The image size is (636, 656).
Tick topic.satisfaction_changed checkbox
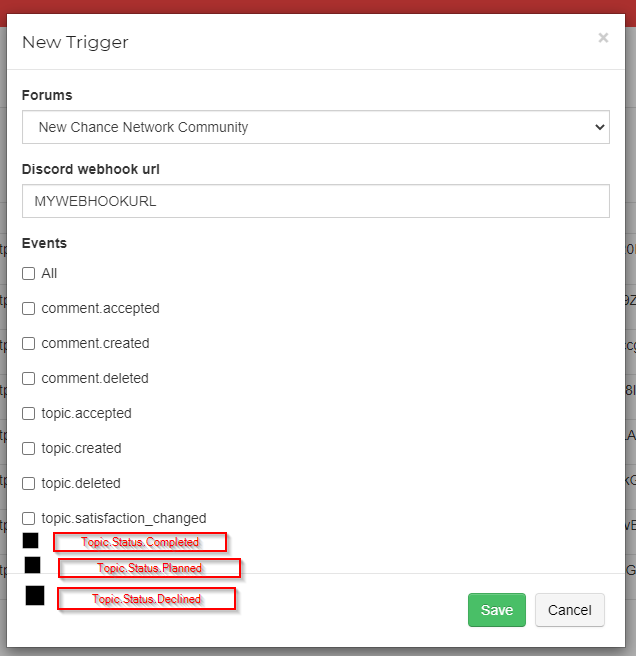click(28, 518)
